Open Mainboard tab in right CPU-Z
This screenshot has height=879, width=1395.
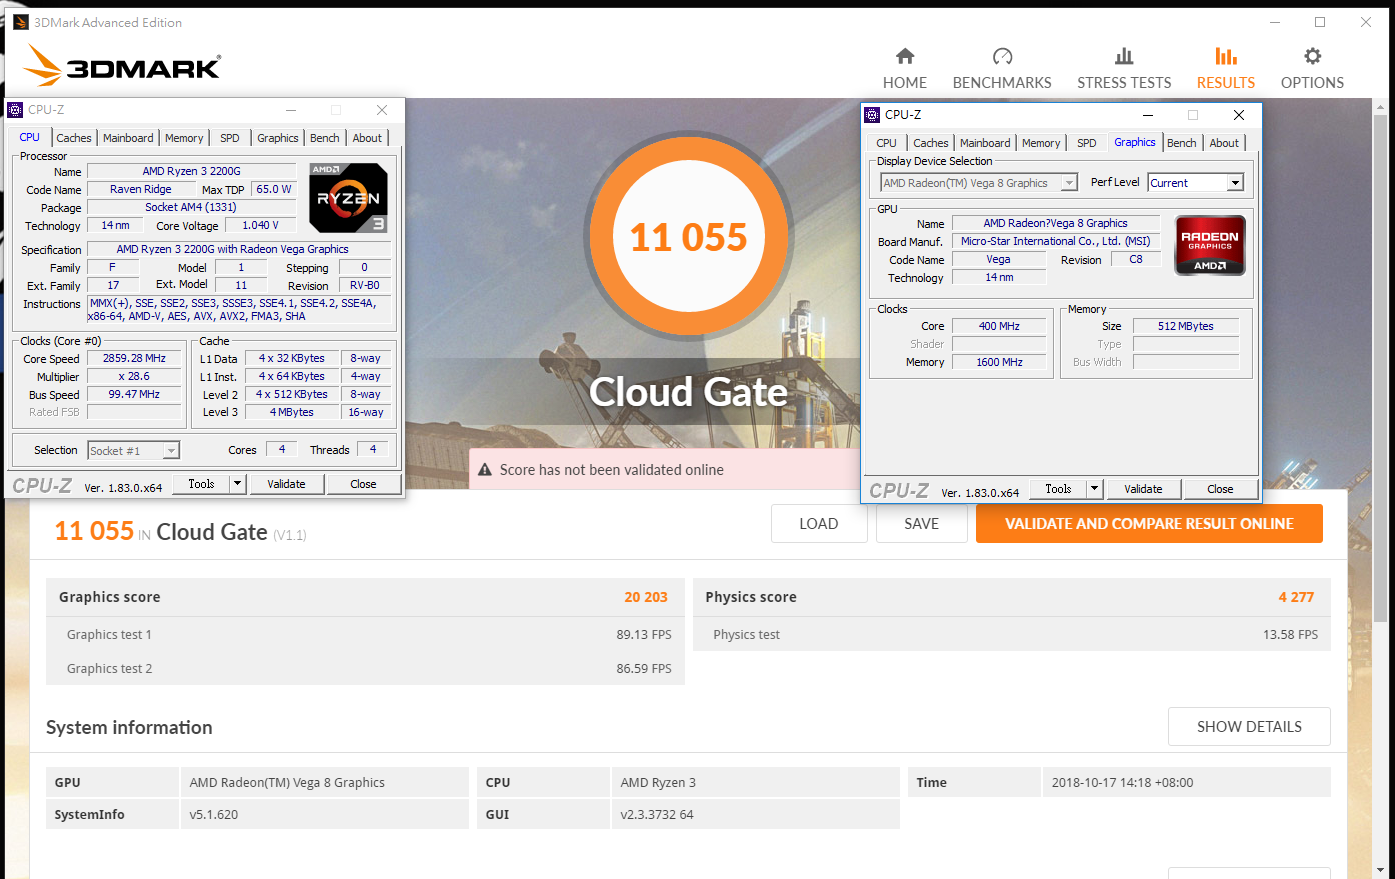(x=985, y=143)
